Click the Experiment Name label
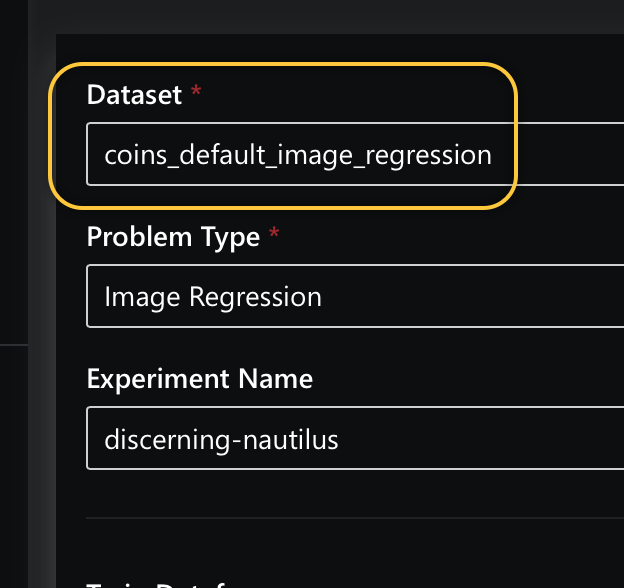Viewport: 624px width, 588px height. click(x=199, y=379)
